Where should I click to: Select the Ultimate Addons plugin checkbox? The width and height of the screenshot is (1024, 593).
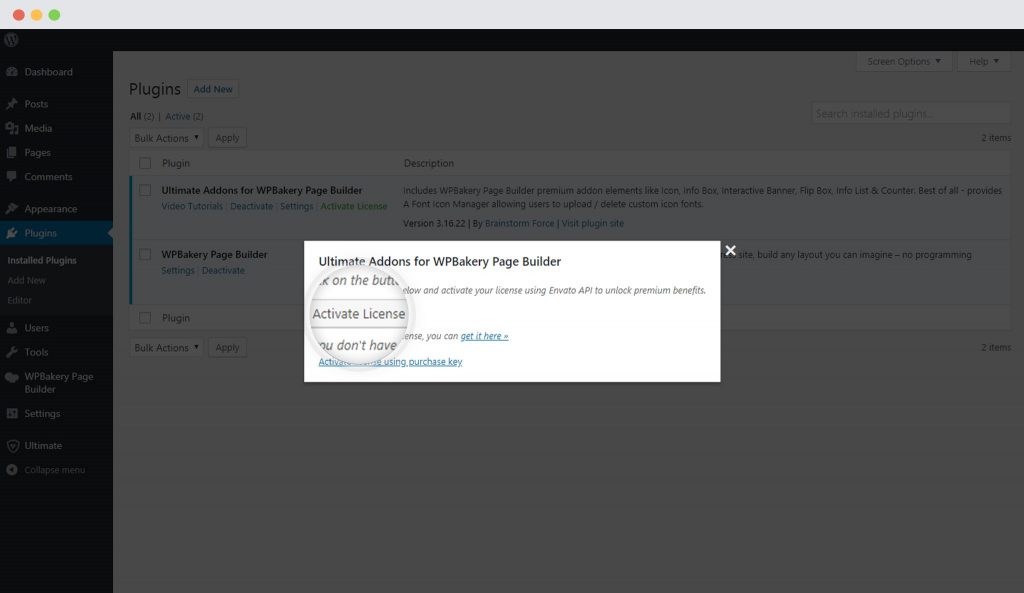click(145, 190)
